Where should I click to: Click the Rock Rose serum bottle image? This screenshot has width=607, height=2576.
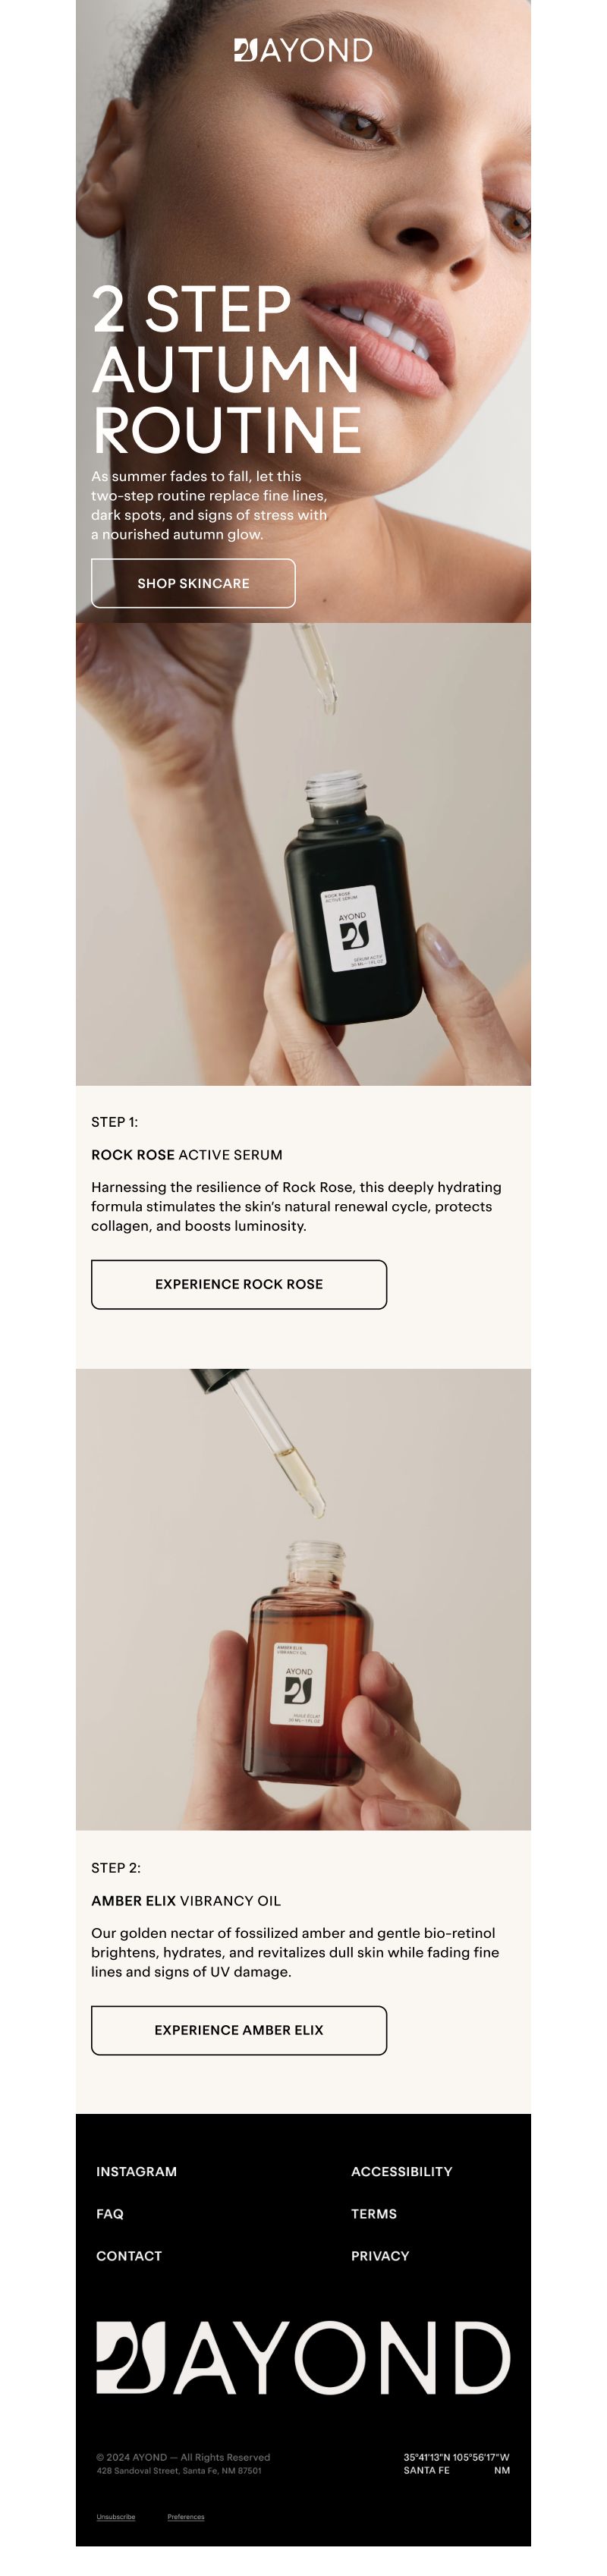(303, 854)
